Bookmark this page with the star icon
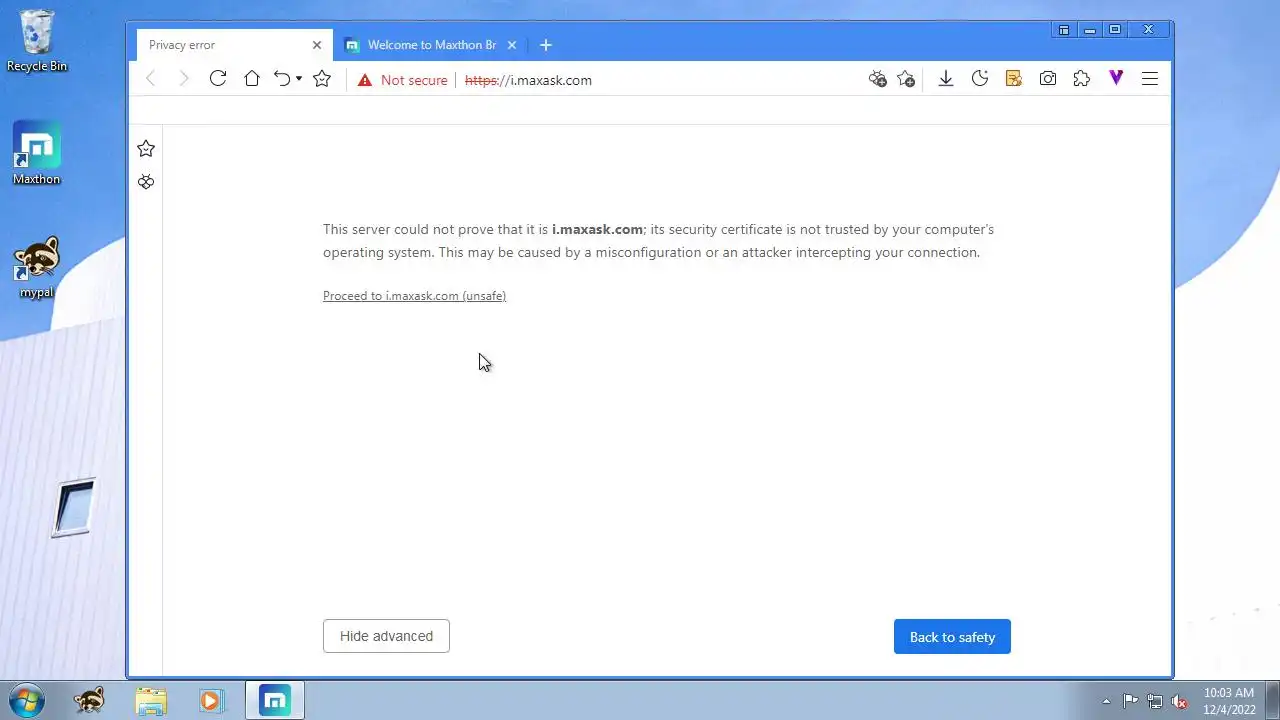Screen dimensions: 1280x720 click(x=322, y=78)
